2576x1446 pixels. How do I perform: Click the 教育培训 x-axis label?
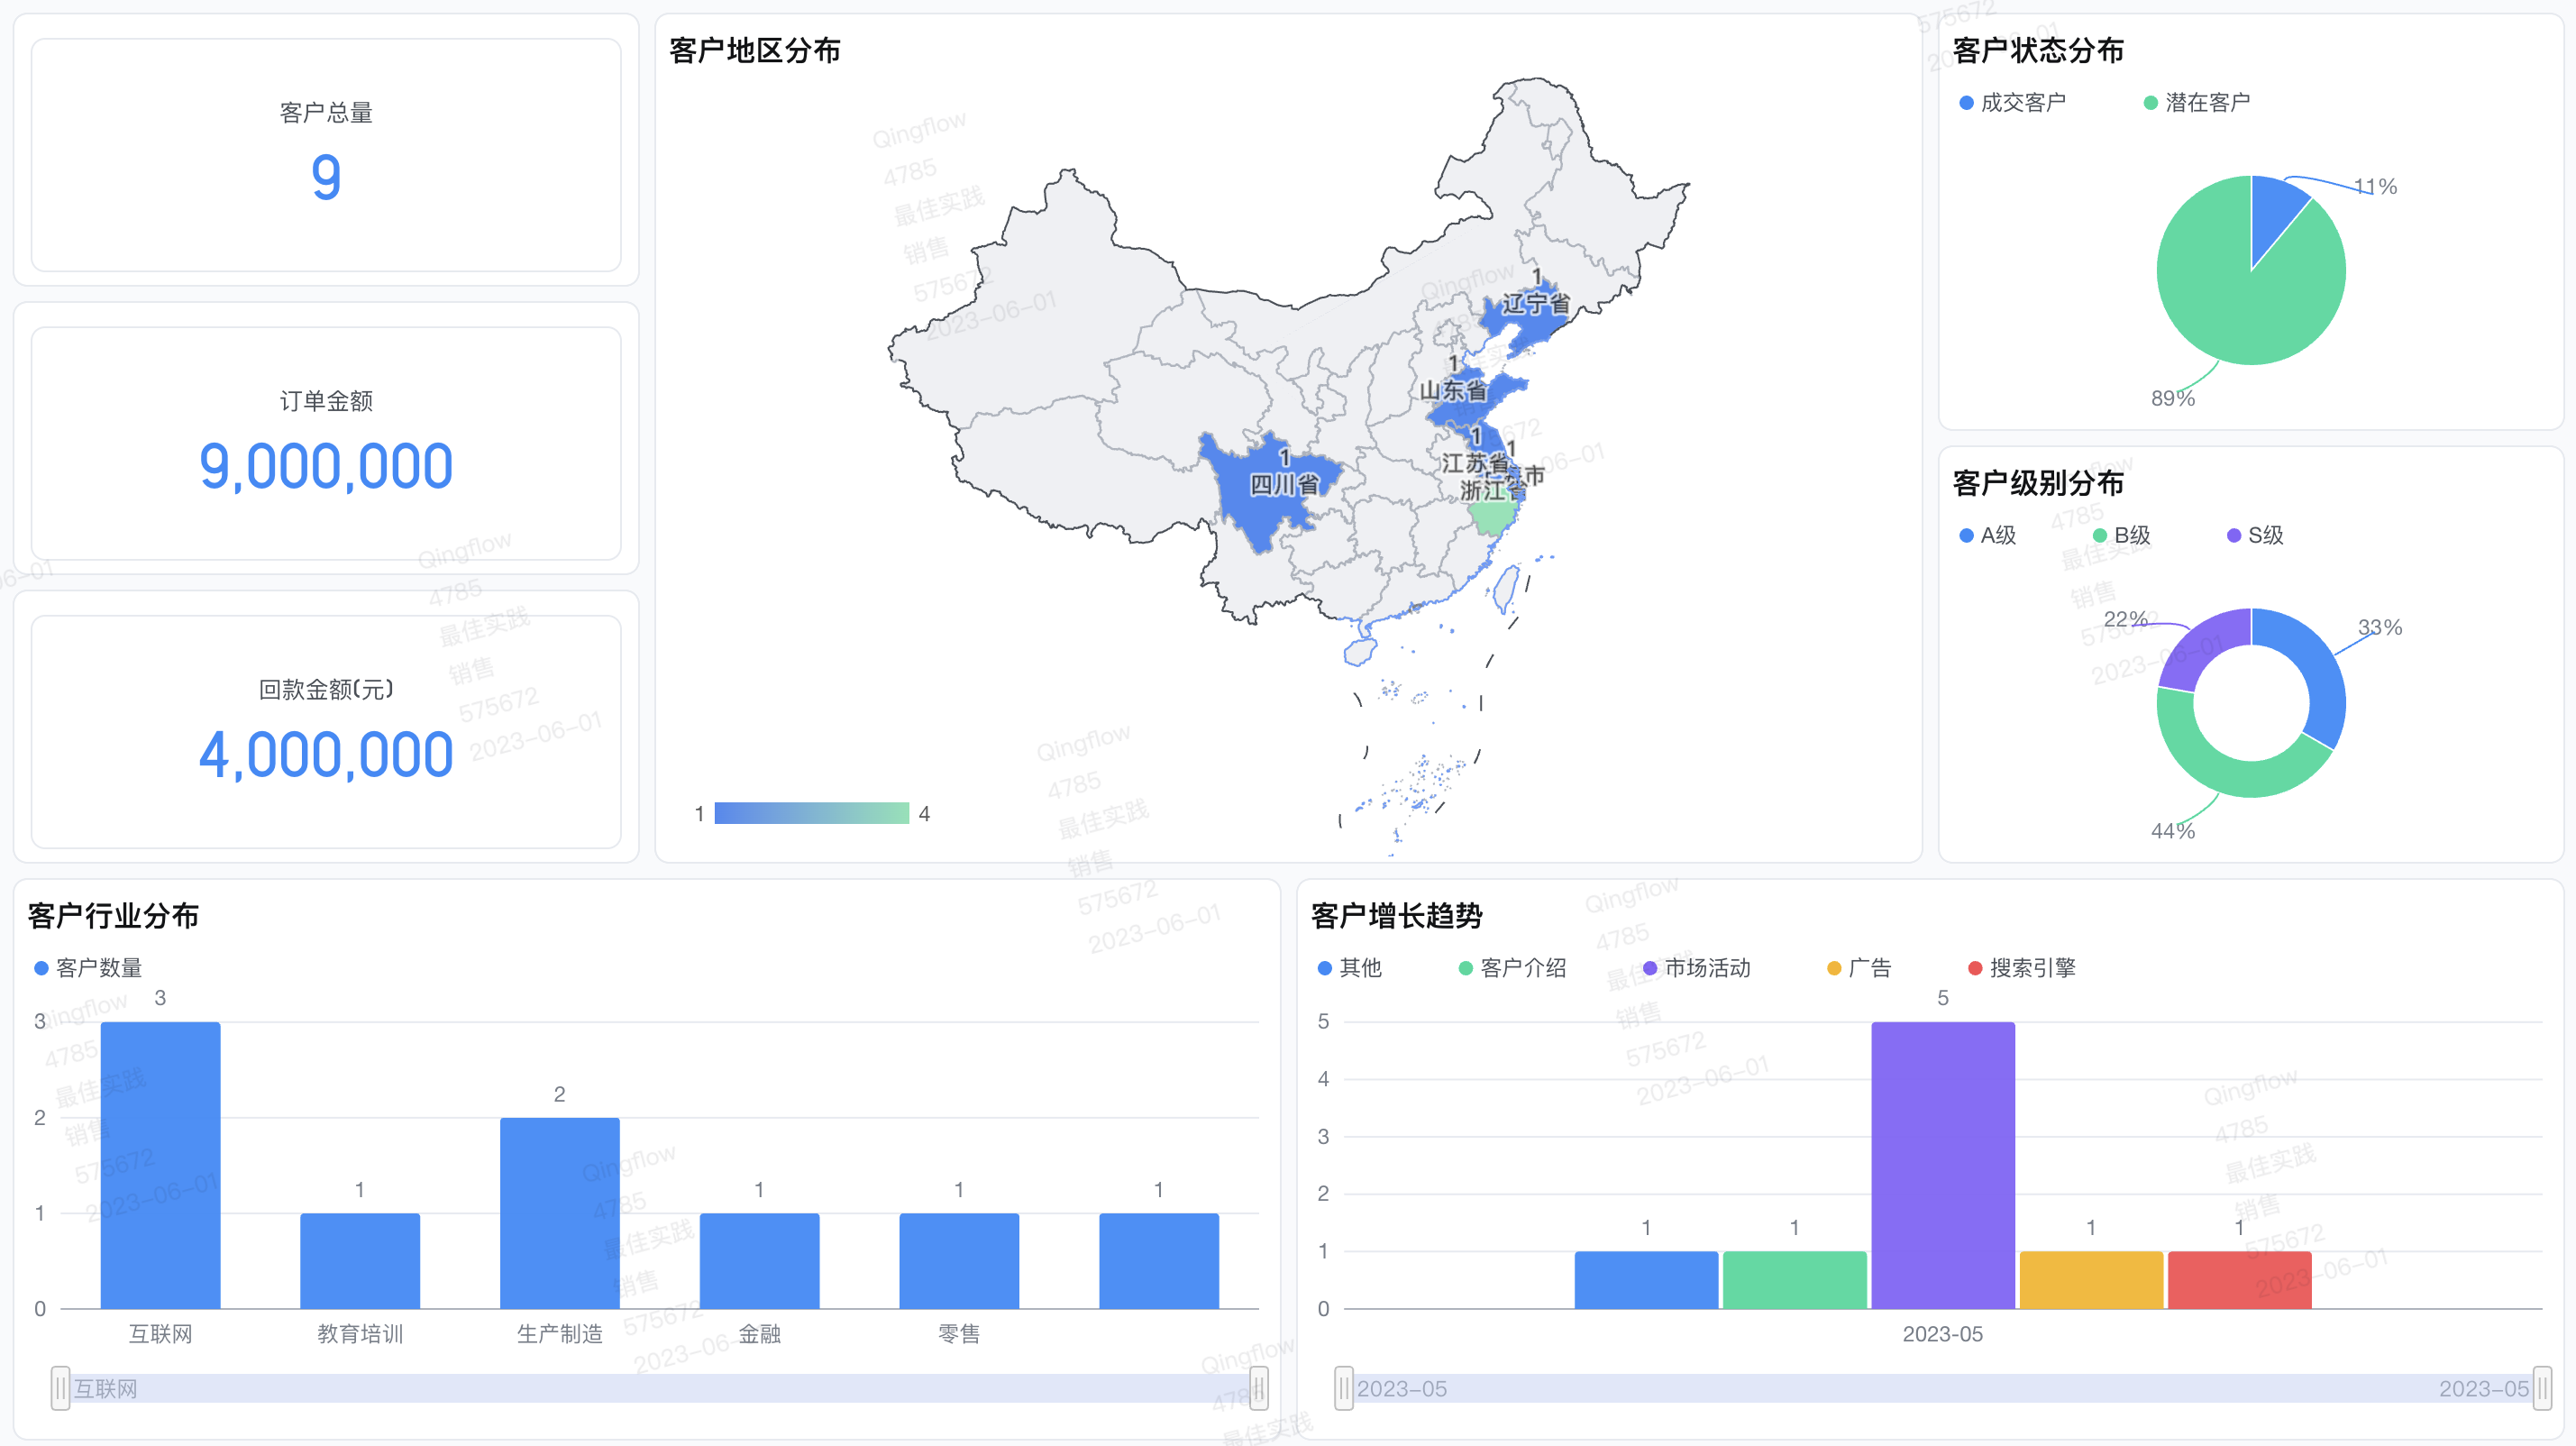coord(360,1334)
